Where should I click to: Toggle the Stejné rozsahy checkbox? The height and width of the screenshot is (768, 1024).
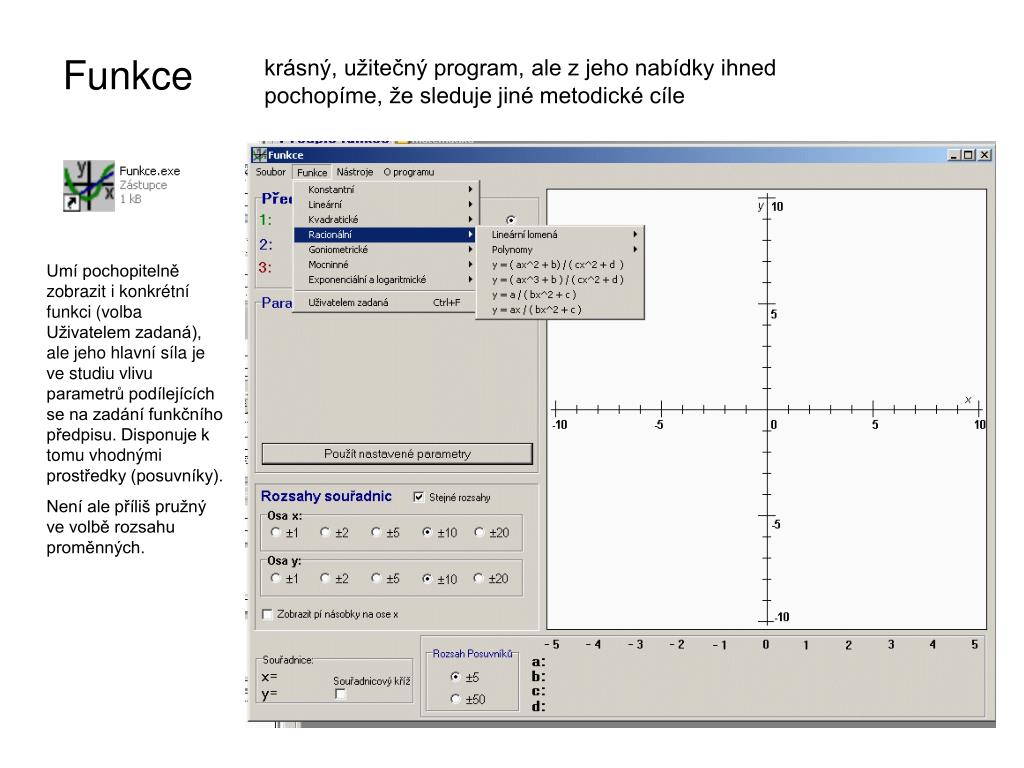[419, 497]
